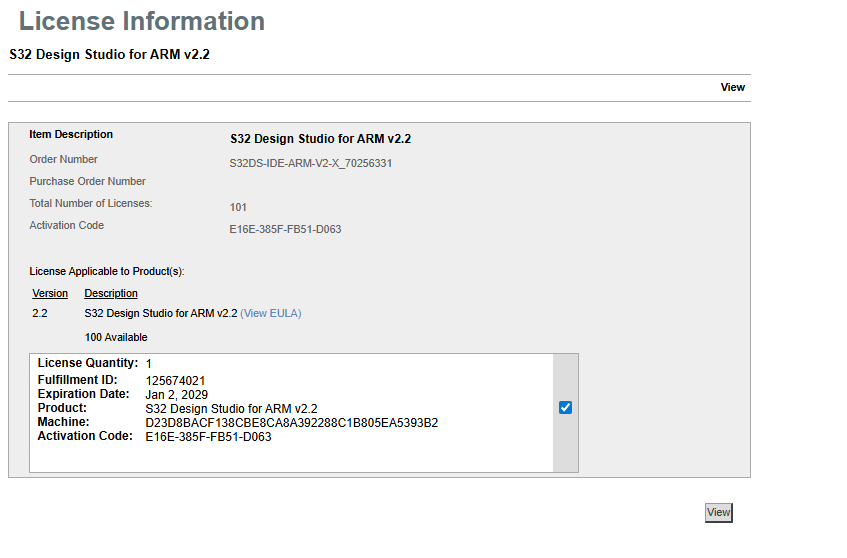Click the Total Number of Licenses label
This screenshot has width=847, height=558.
click(91, 203)
